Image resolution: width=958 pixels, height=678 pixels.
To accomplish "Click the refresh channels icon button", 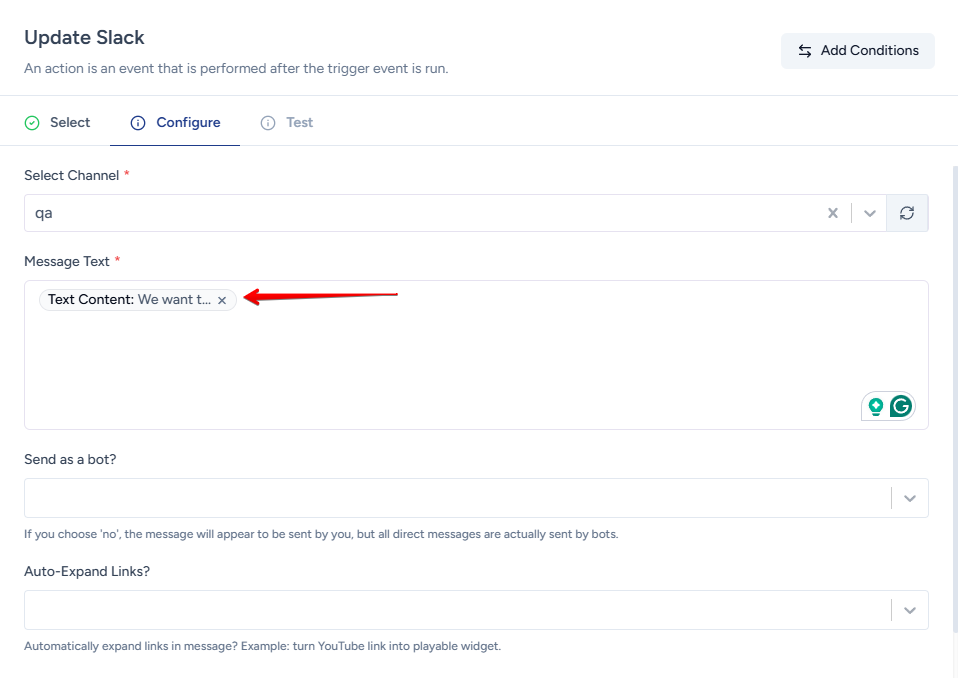I will tap(907, 213).
